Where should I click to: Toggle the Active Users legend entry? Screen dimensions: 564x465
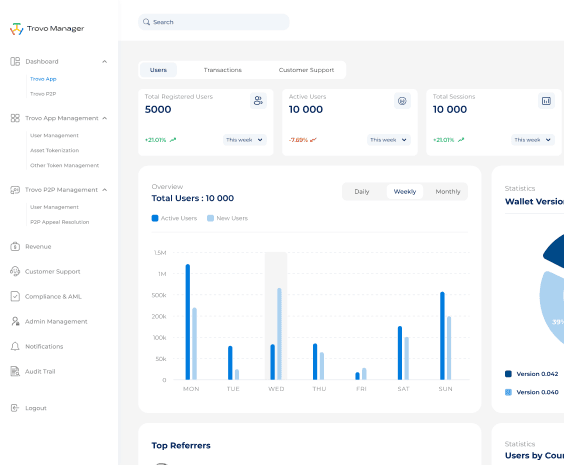pyautogui.click(x=174, y=218)
